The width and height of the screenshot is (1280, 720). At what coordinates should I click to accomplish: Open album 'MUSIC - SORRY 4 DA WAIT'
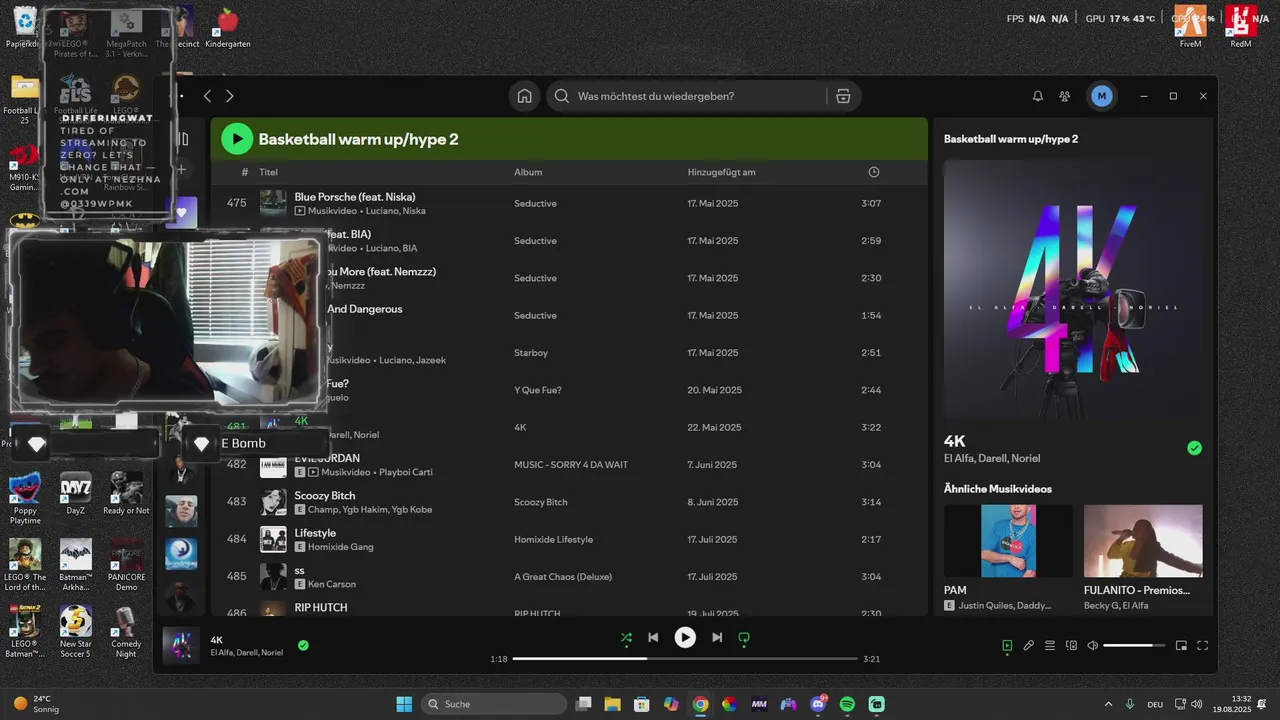pyautogui.click(x=571, y=465)
